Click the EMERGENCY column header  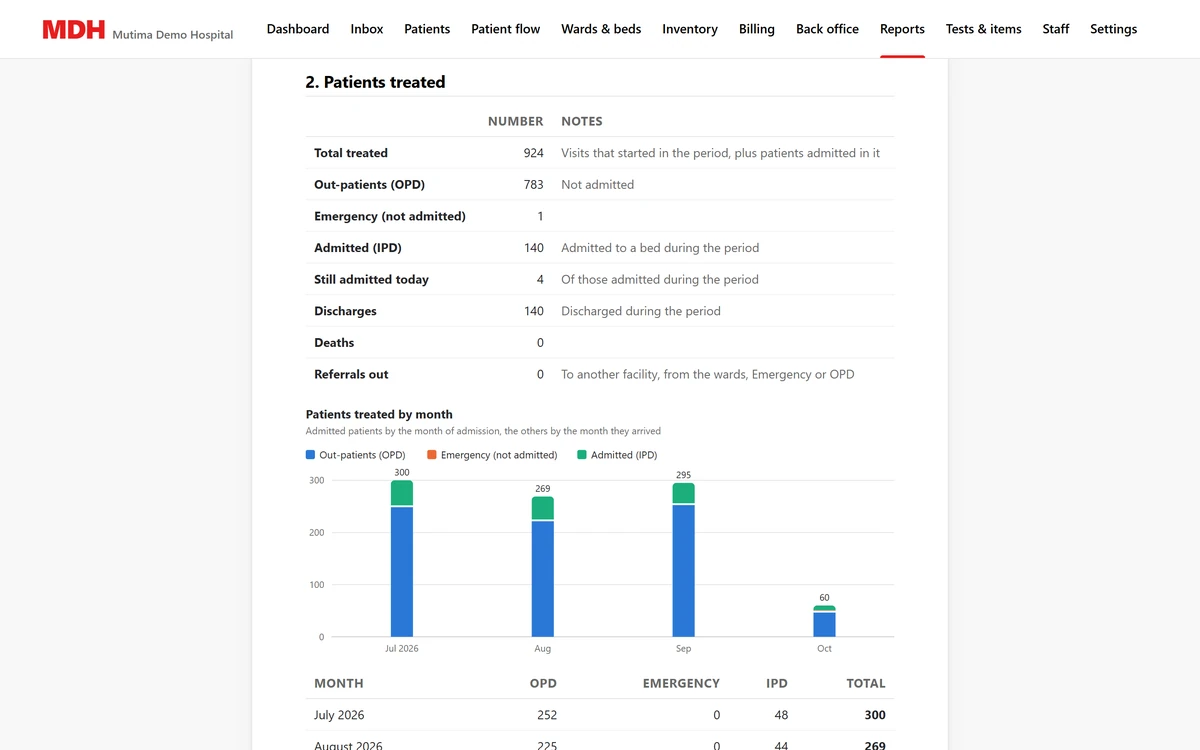(x=681, y=684)
